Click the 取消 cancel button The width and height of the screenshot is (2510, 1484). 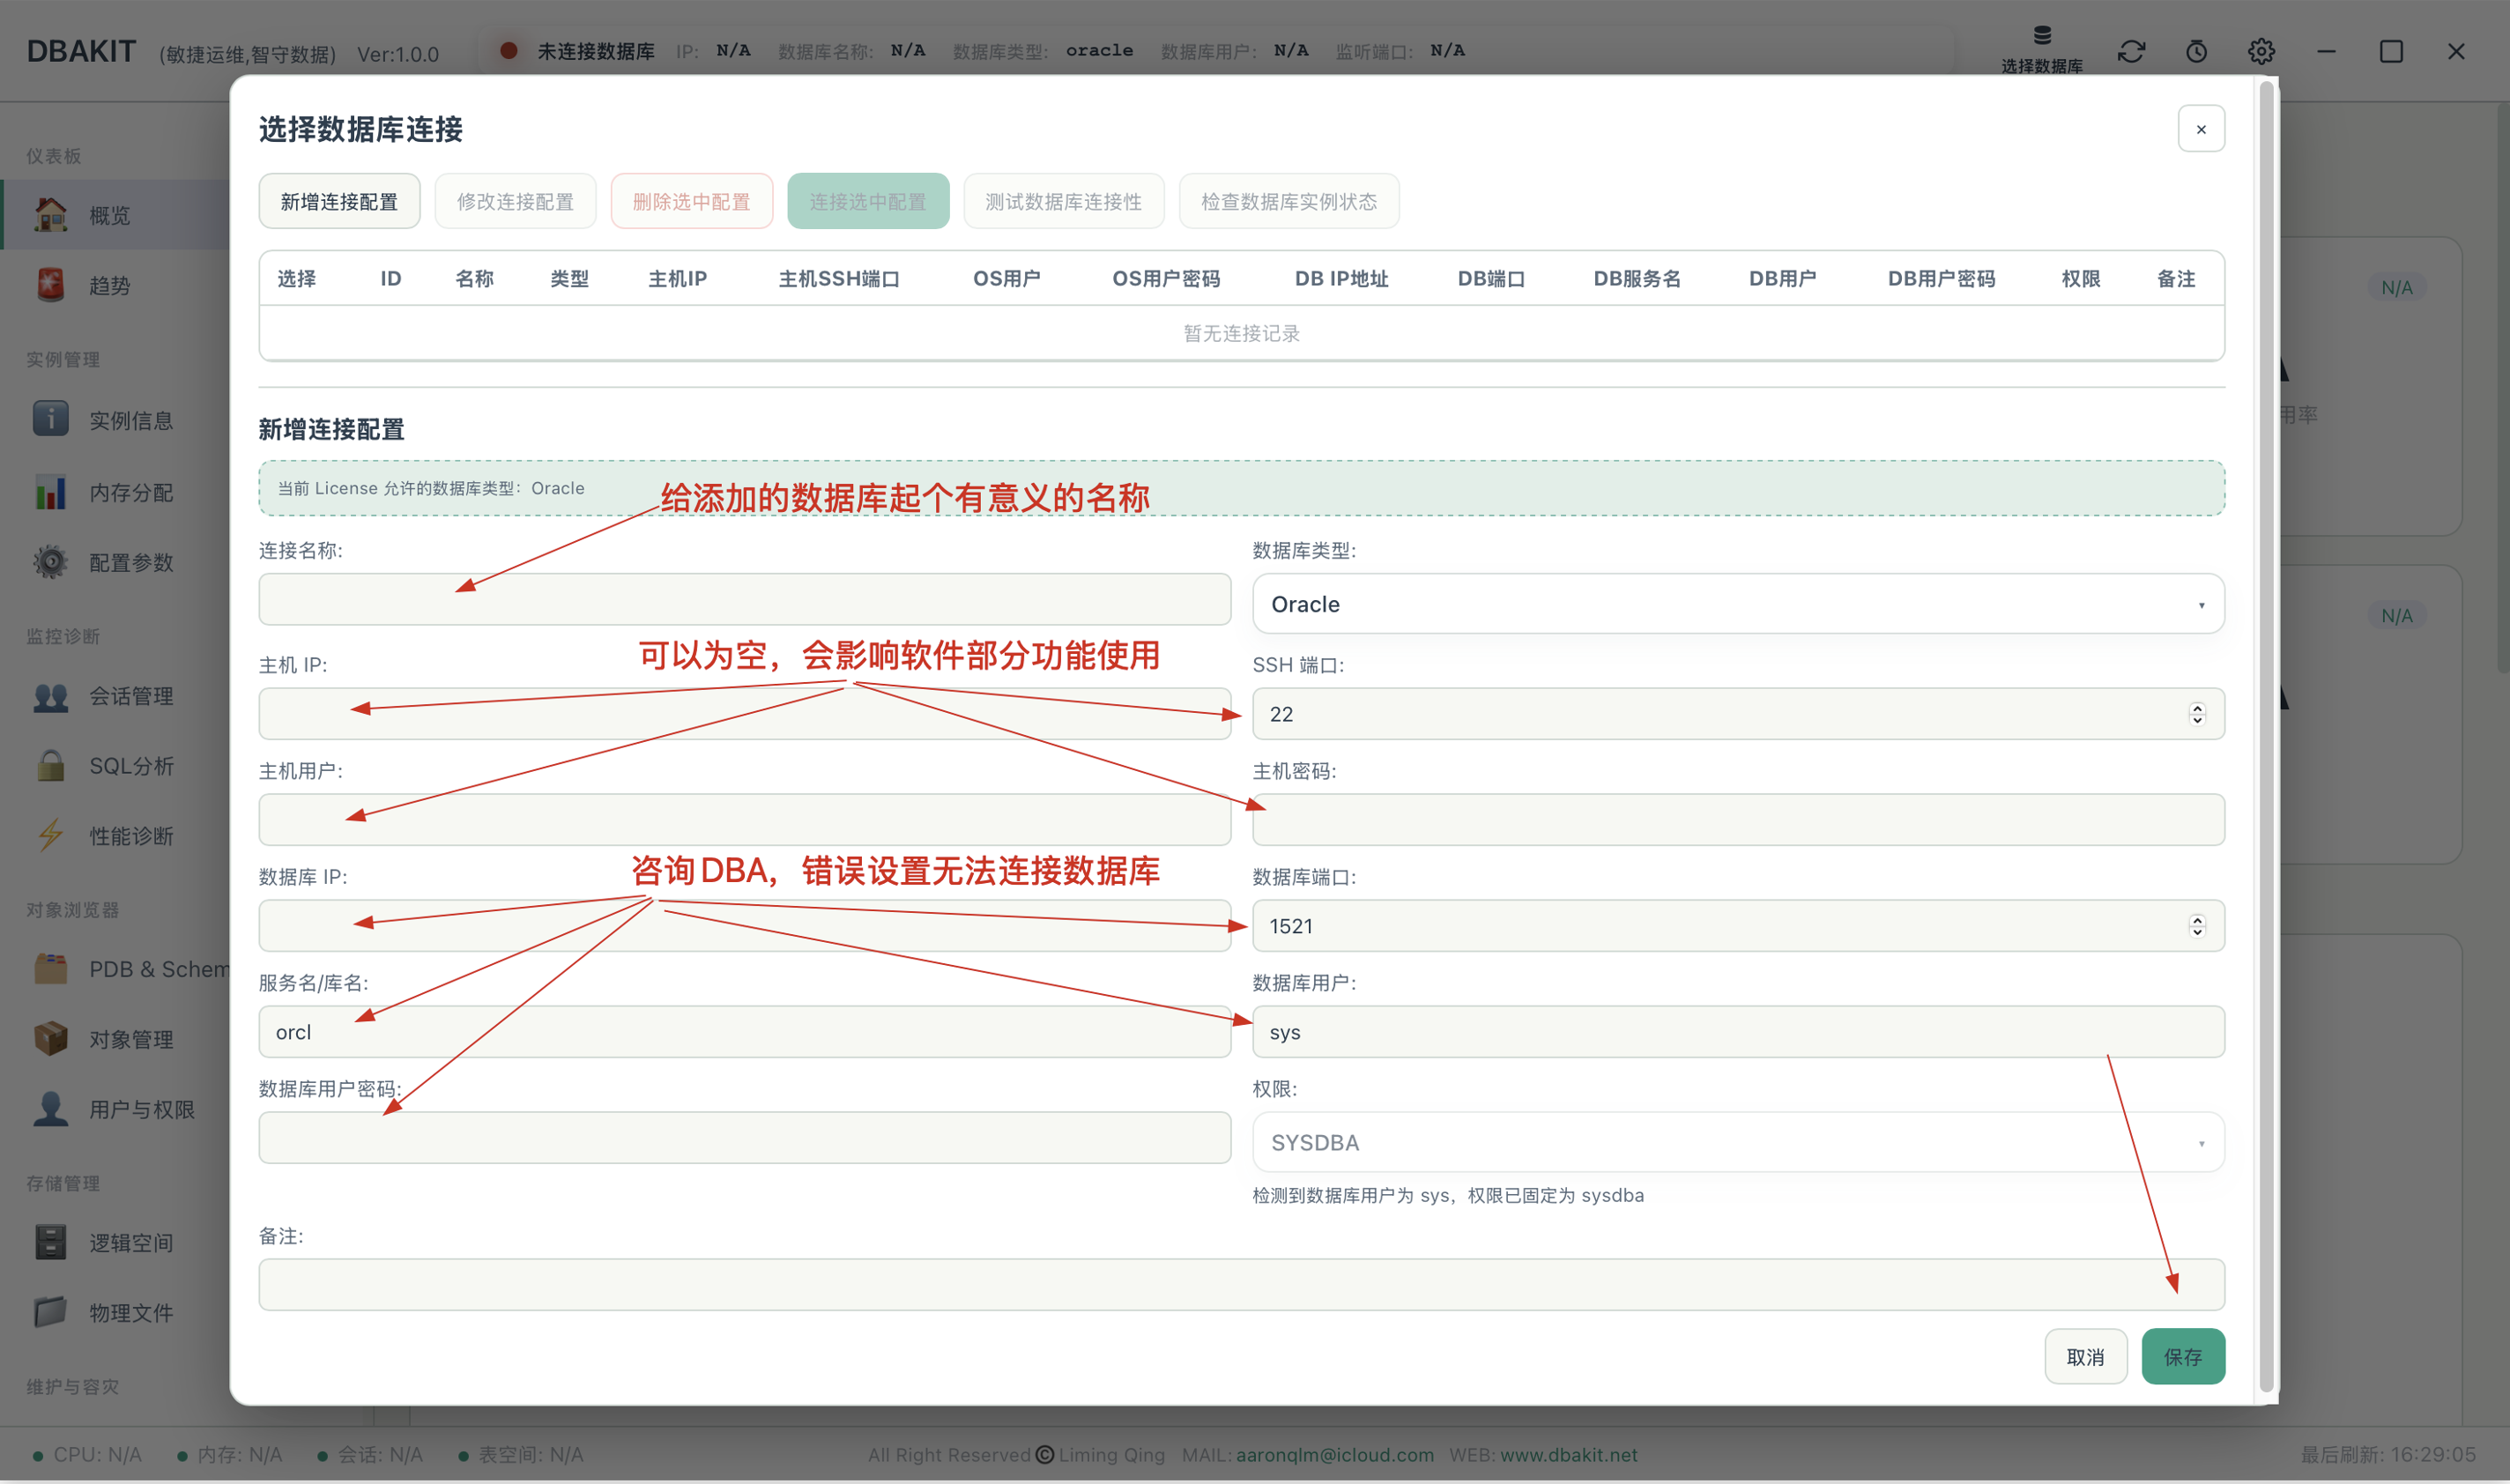(2085, 1357)
